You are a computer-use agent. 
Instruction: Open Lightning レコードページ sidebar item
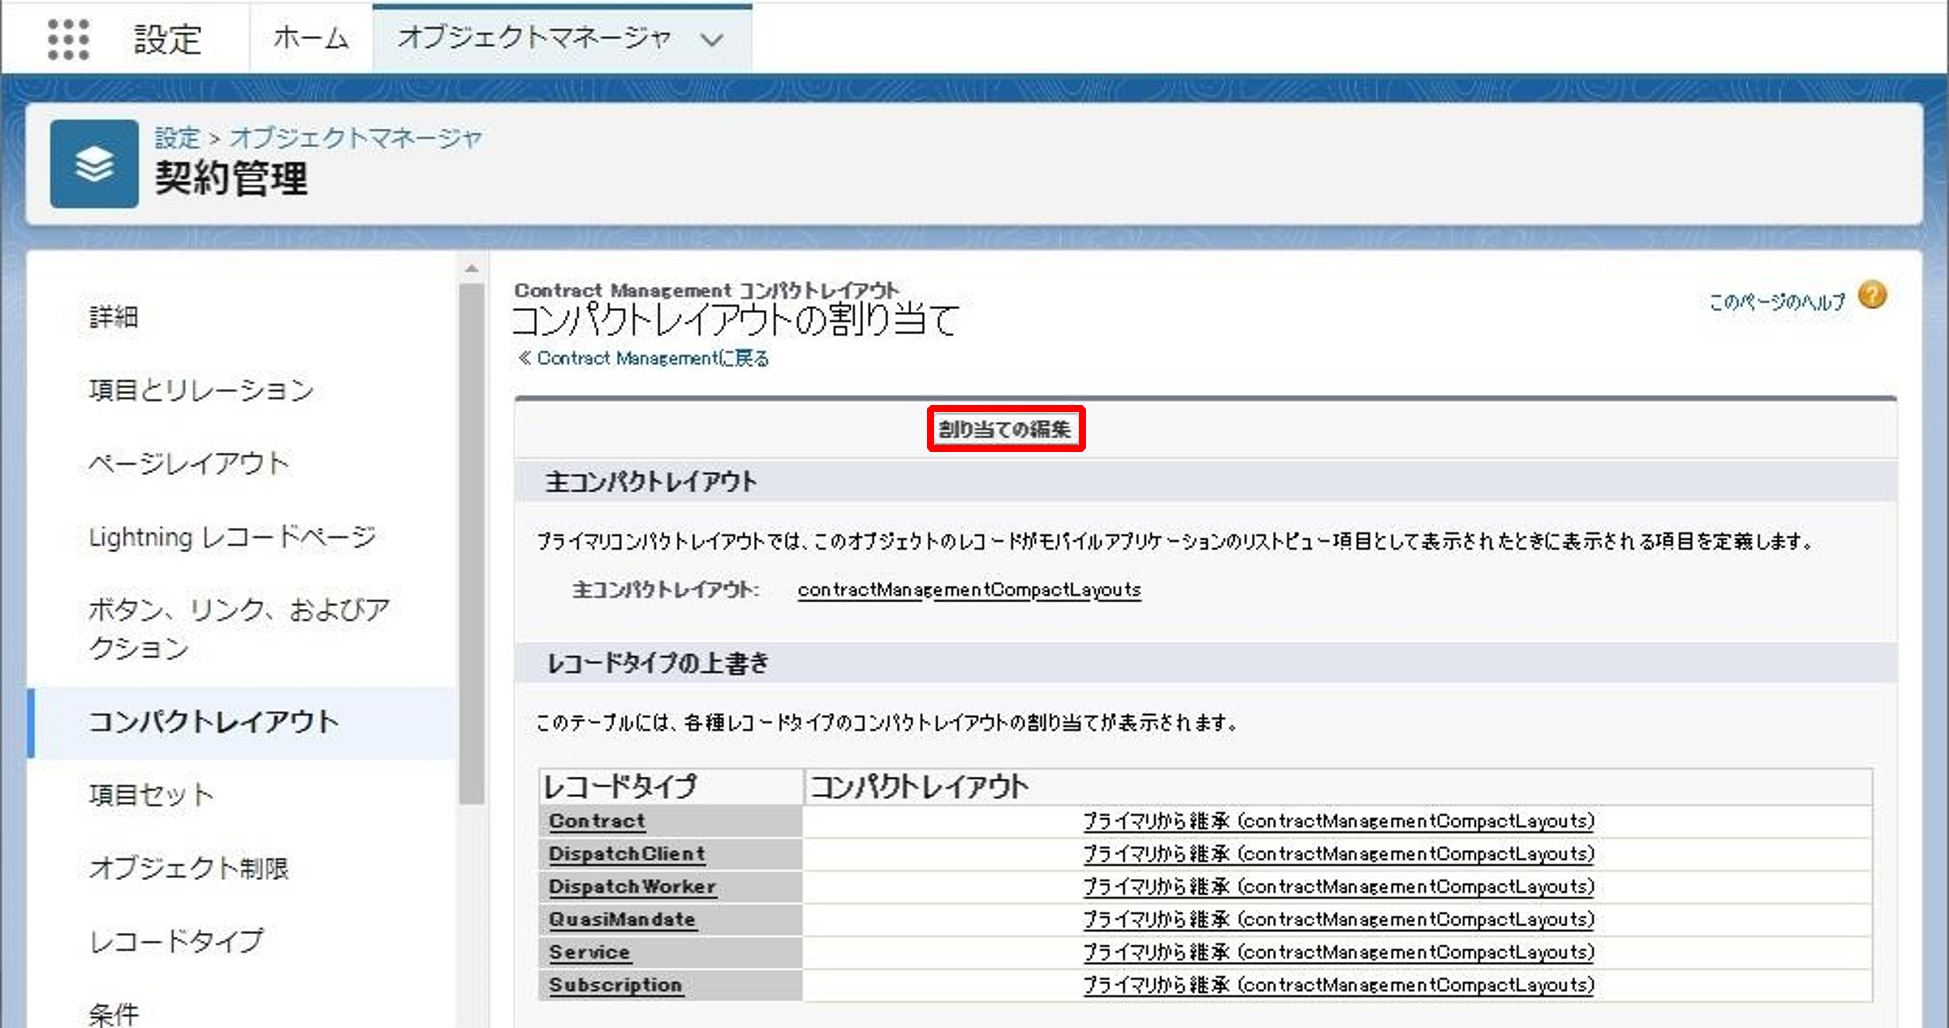[x=232, y=537]
